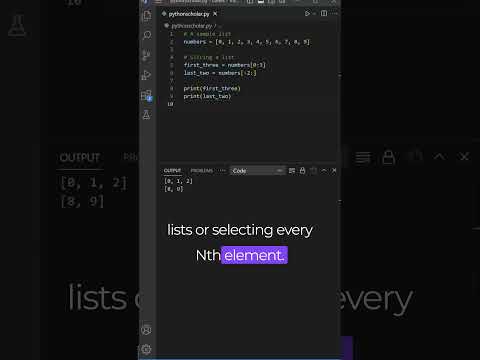480x360 pixels.
Task: Click the print(first_three) line
Action: pyautogui.click(x=212, y=88)
